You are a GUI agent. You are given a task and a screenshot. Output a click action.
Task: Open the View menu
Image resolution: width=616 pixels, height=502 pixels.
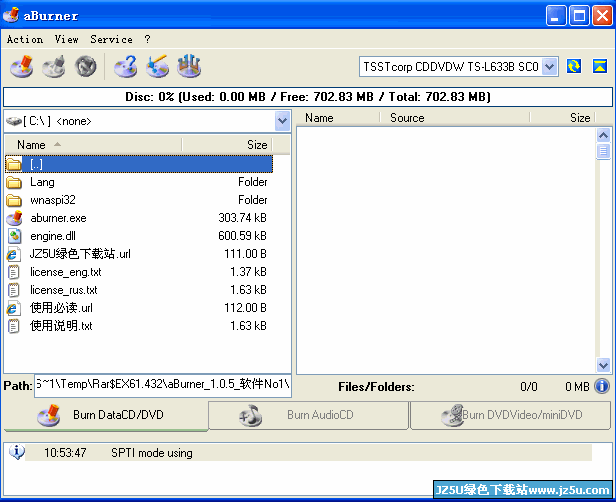tap(67, 39)
